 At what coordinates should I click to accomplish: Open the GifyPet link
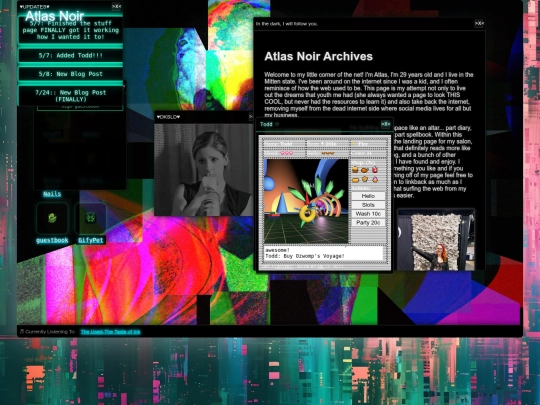click(x=91, y=240)
